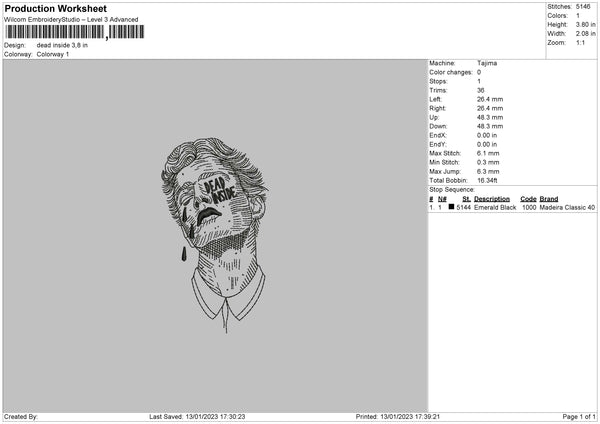Click stitch count '5144' in stop sequence
The image size is (600, 424).
tap(463, 207)
